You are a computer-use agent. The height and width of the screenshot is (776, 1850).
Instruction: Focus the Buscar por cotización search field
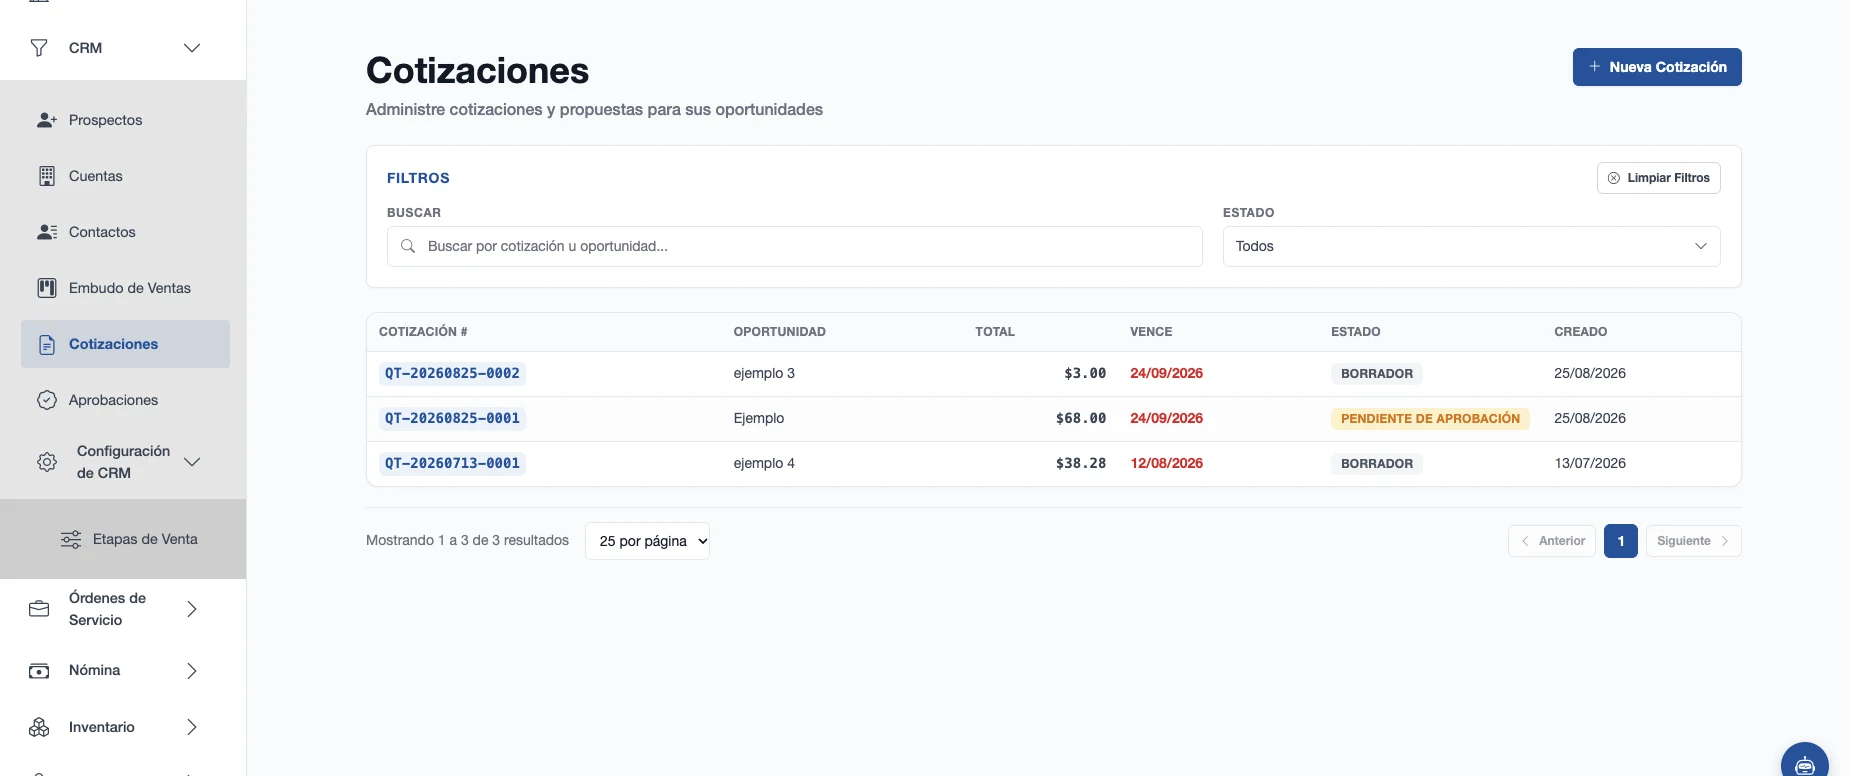pyautogui.click(x=794, y=246)
